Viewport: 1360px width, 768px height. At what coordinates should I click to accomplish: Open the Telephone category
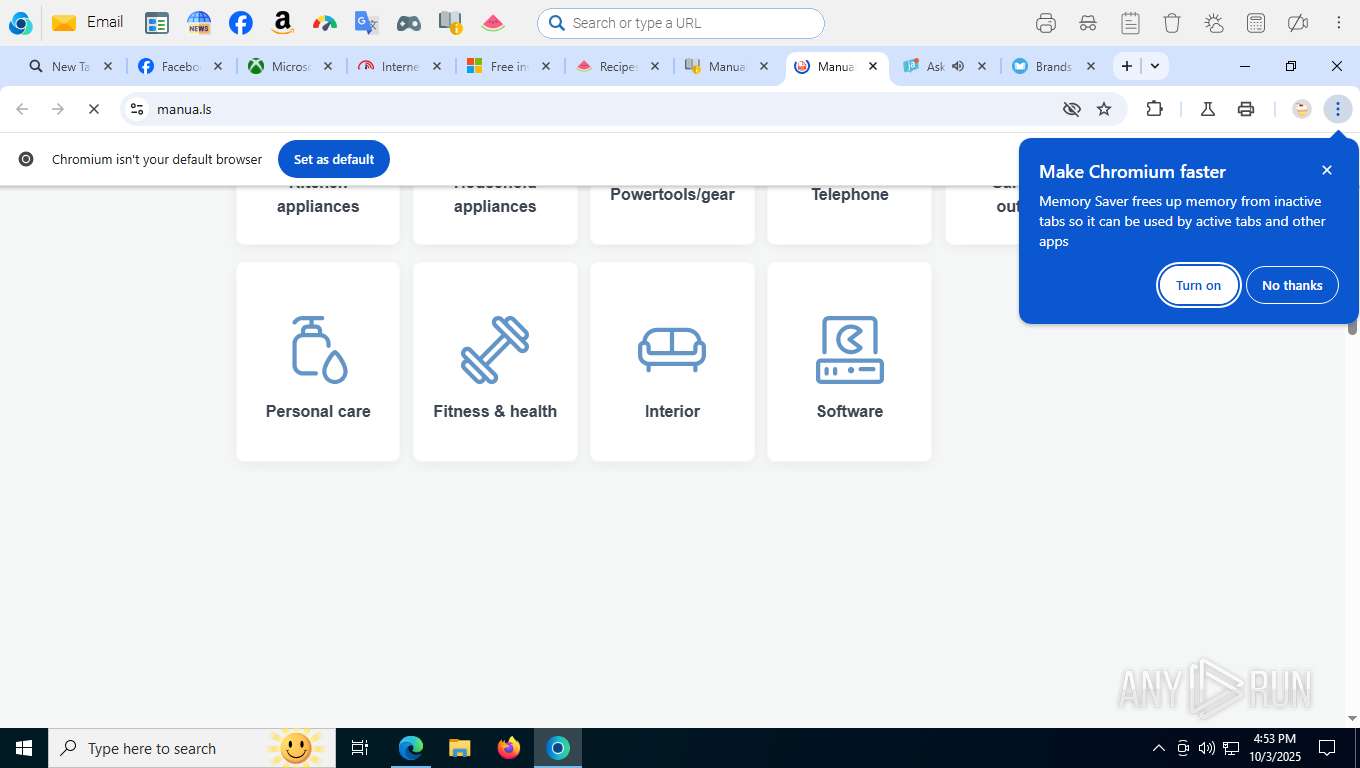(x=849, y=213)
